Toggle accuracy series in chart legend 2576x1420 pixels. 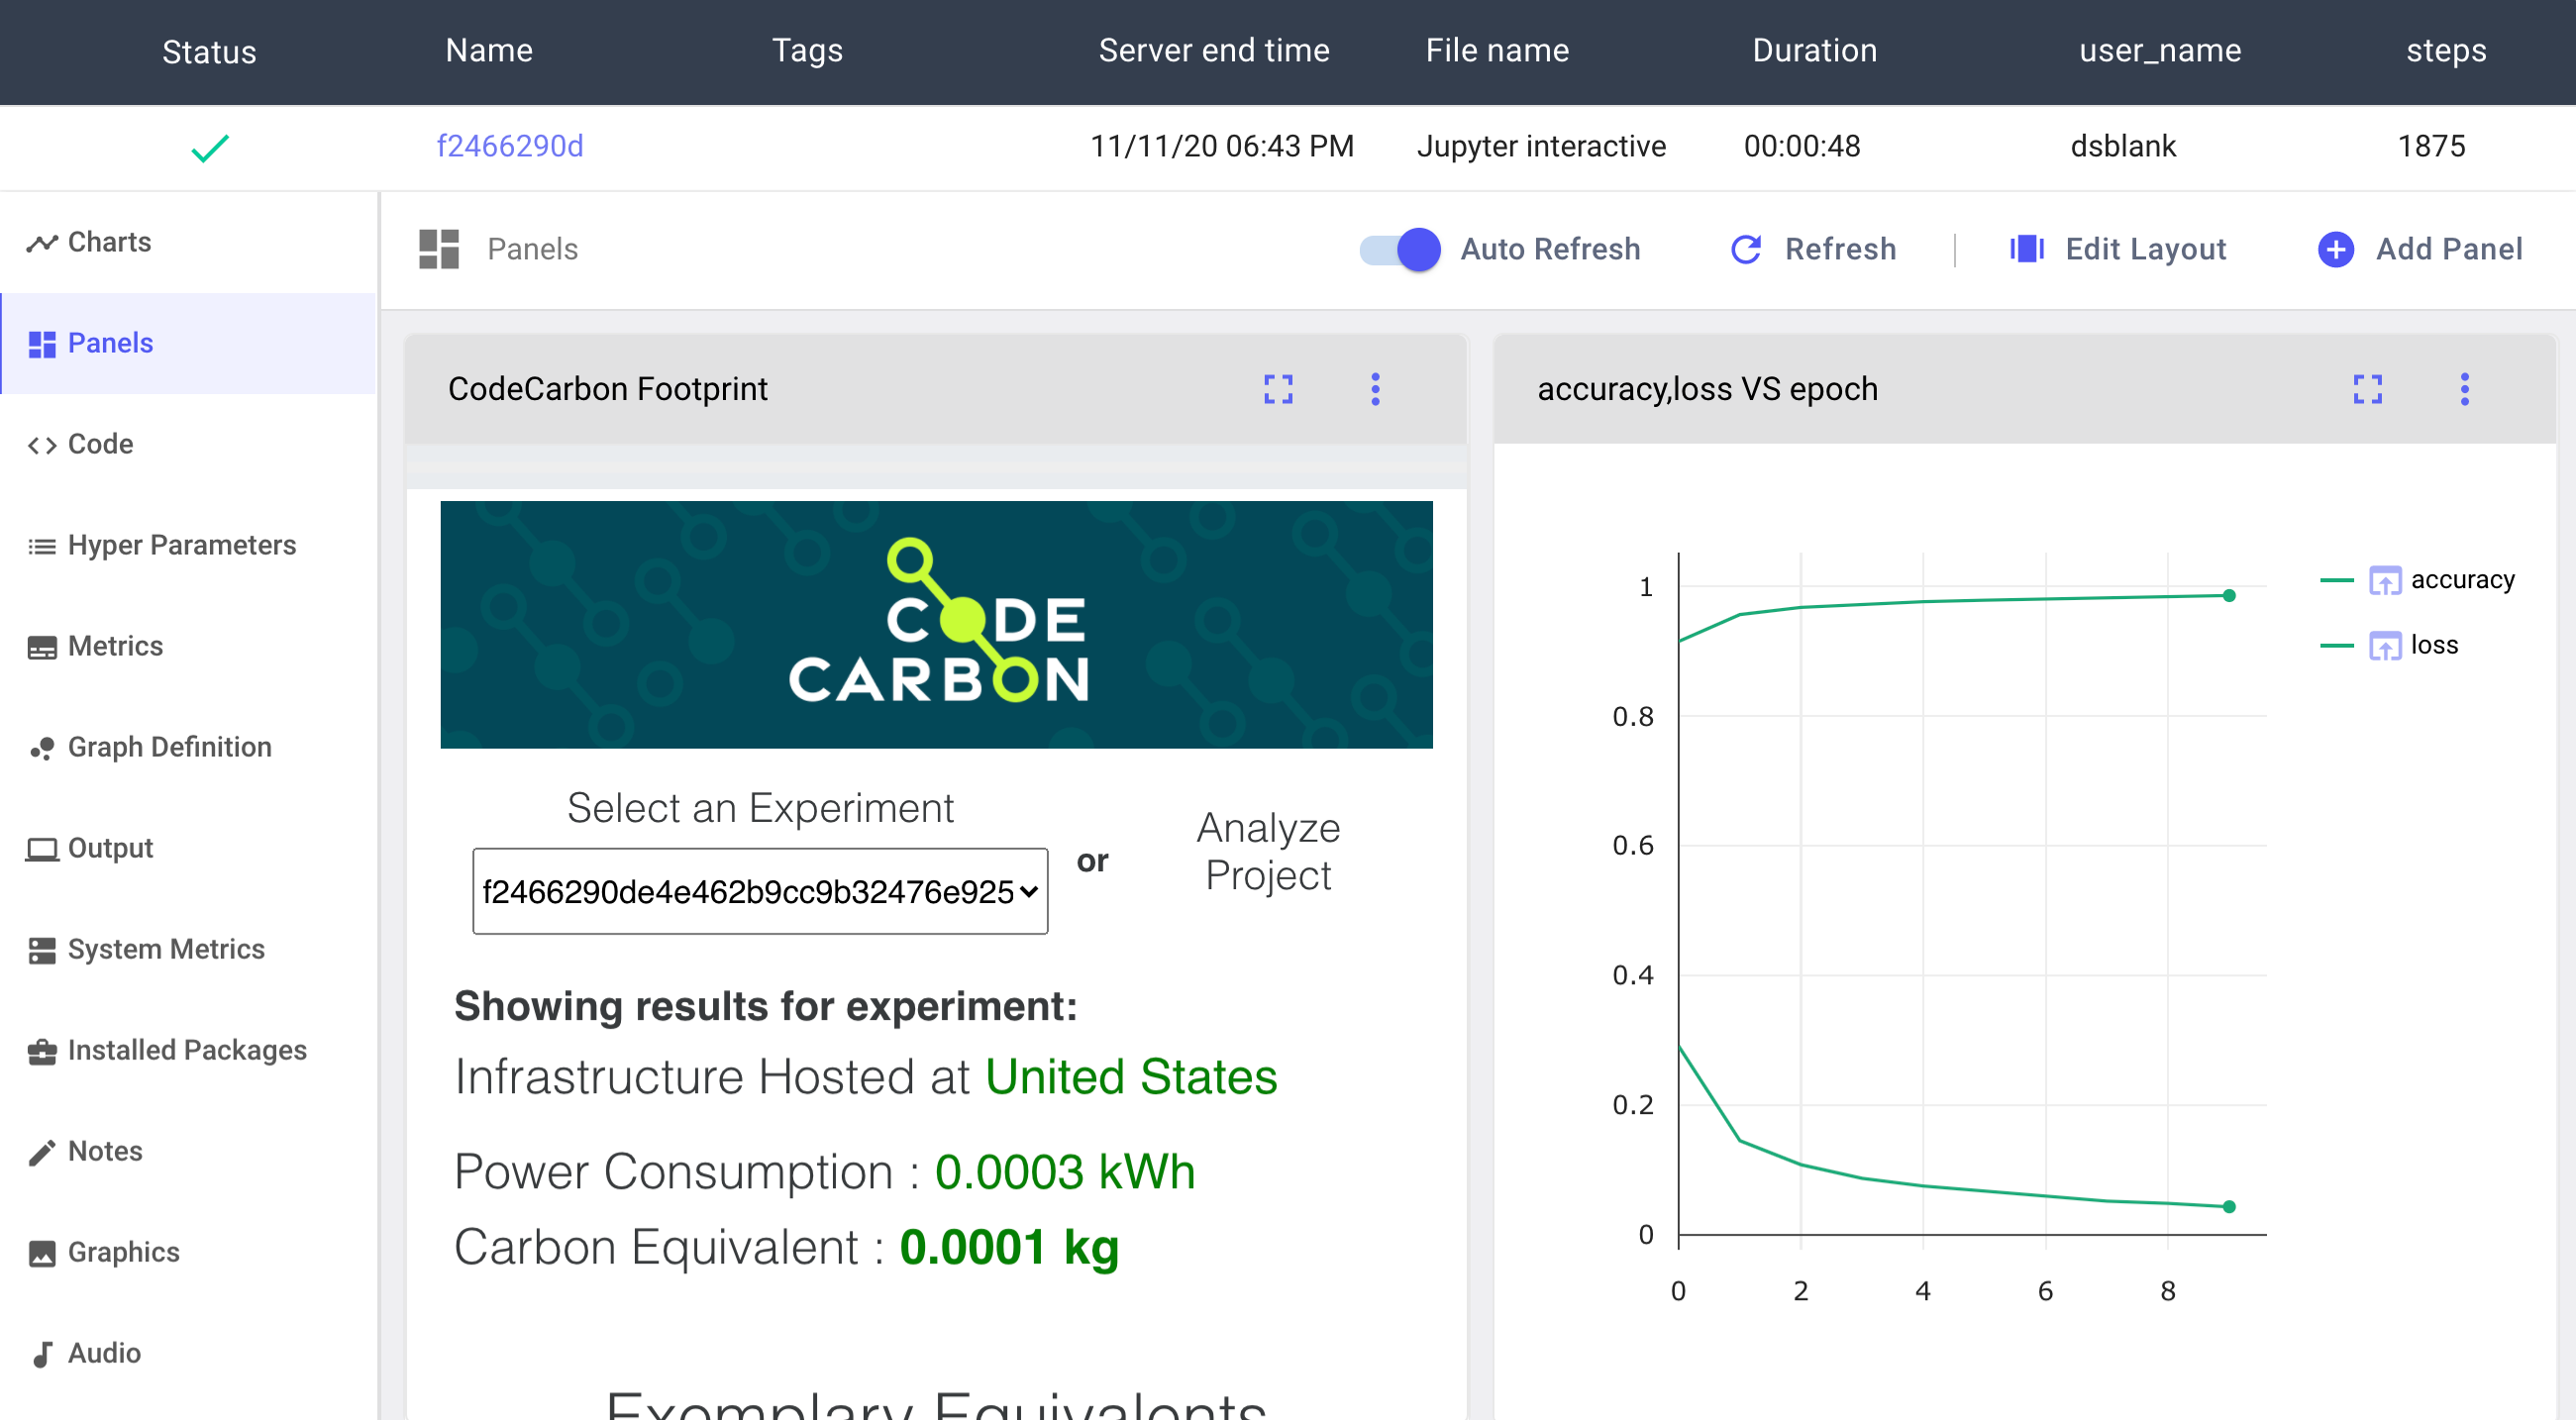point(2461,580)
